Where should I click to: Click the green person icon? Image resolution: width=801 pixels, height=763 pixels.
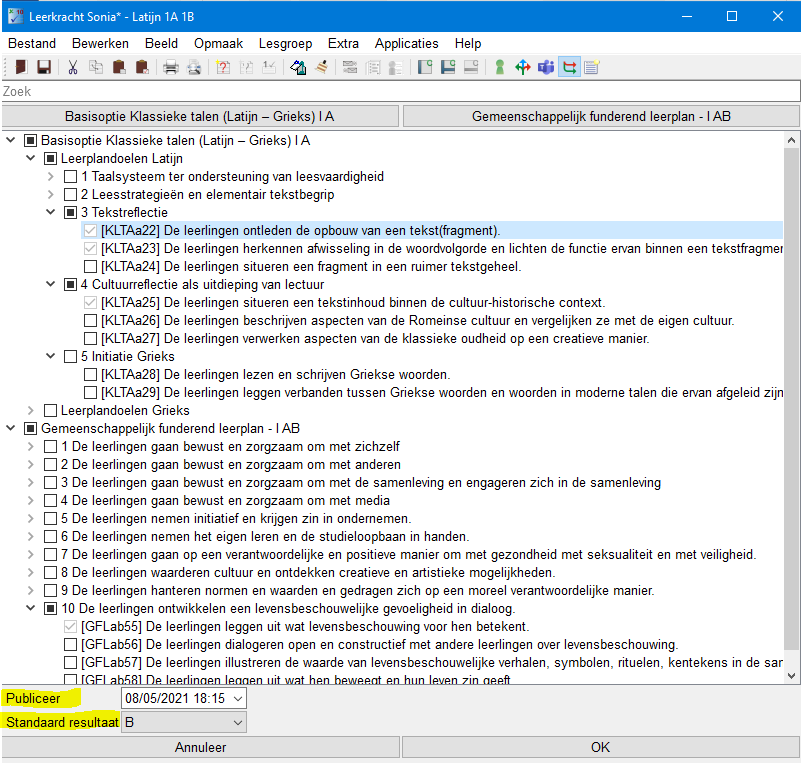click(500, 67)
